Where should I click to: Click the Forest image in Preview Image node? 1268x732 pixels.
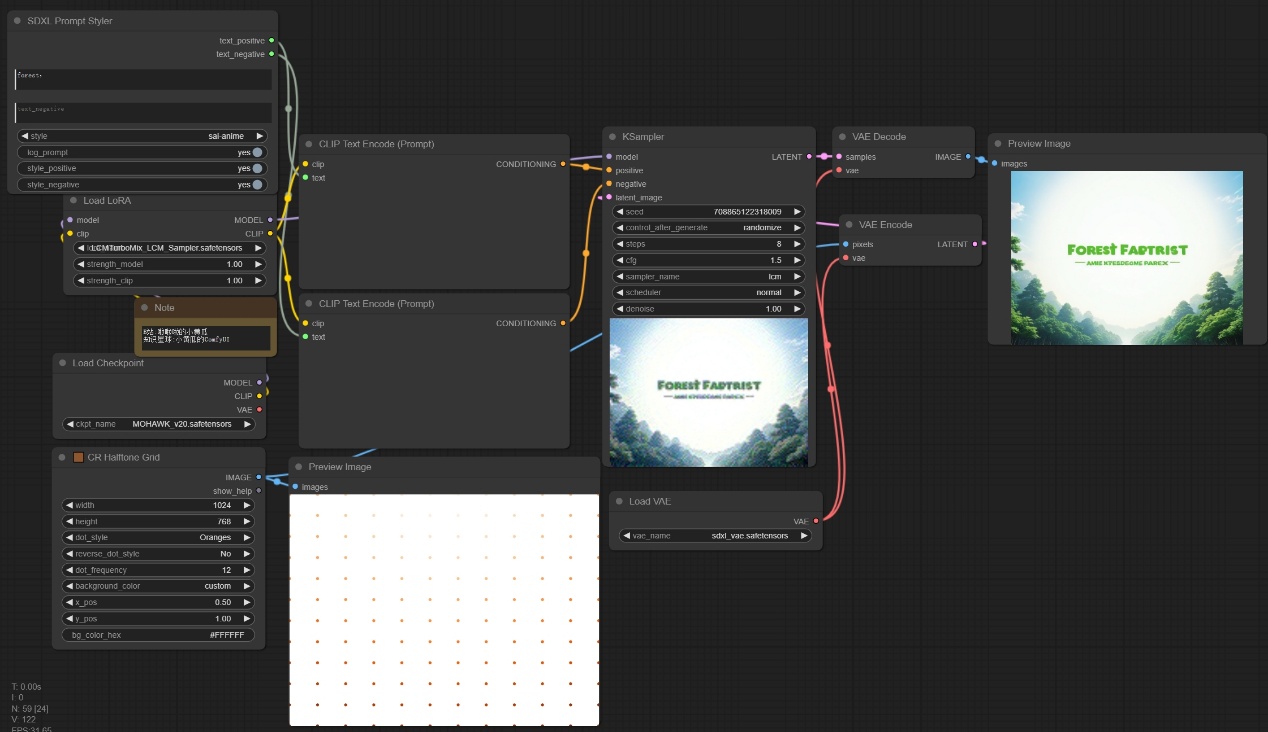[1126, 258]
